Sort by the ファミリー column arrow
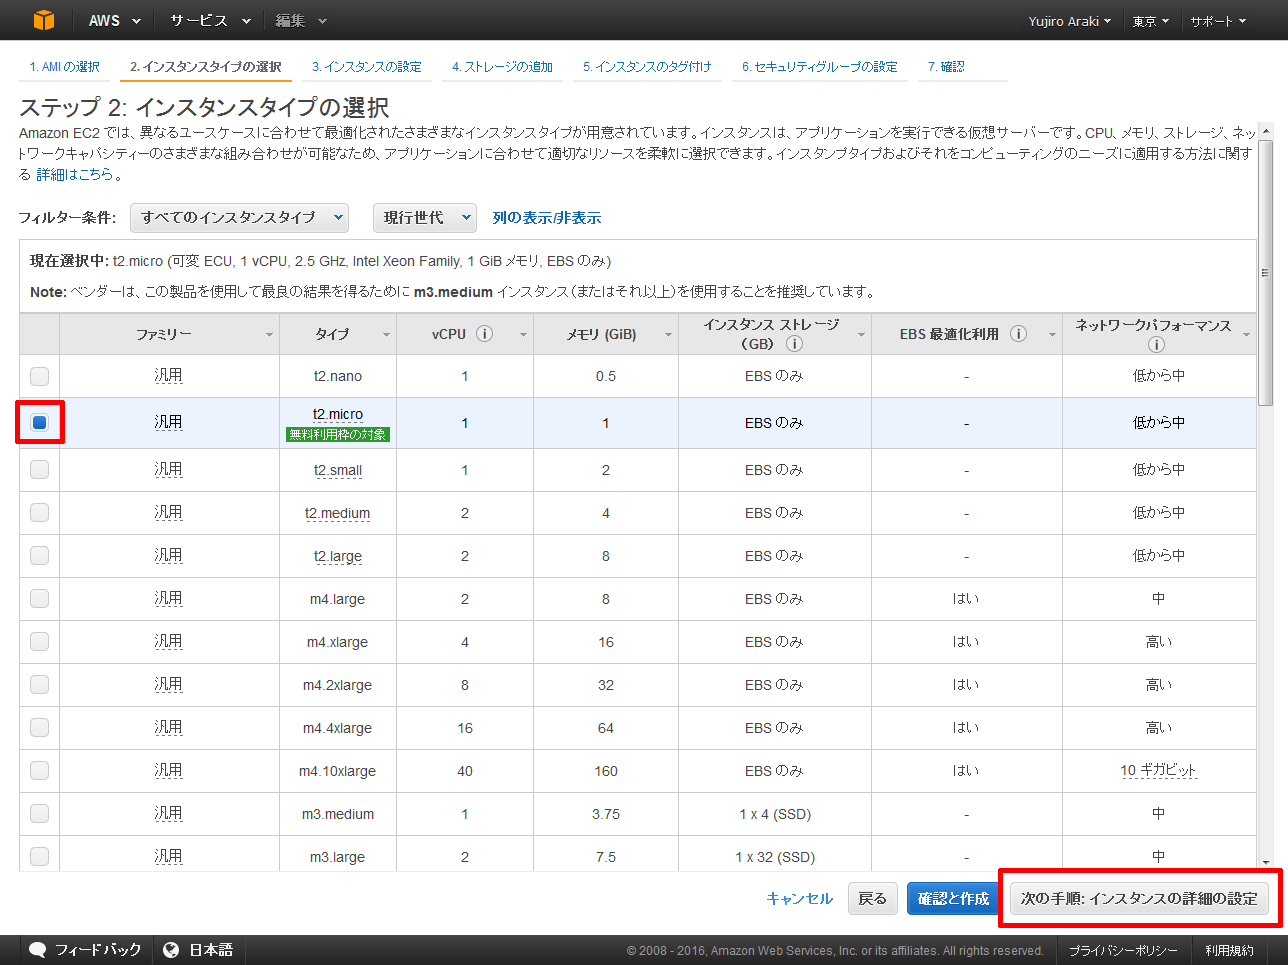 point(269,335)
